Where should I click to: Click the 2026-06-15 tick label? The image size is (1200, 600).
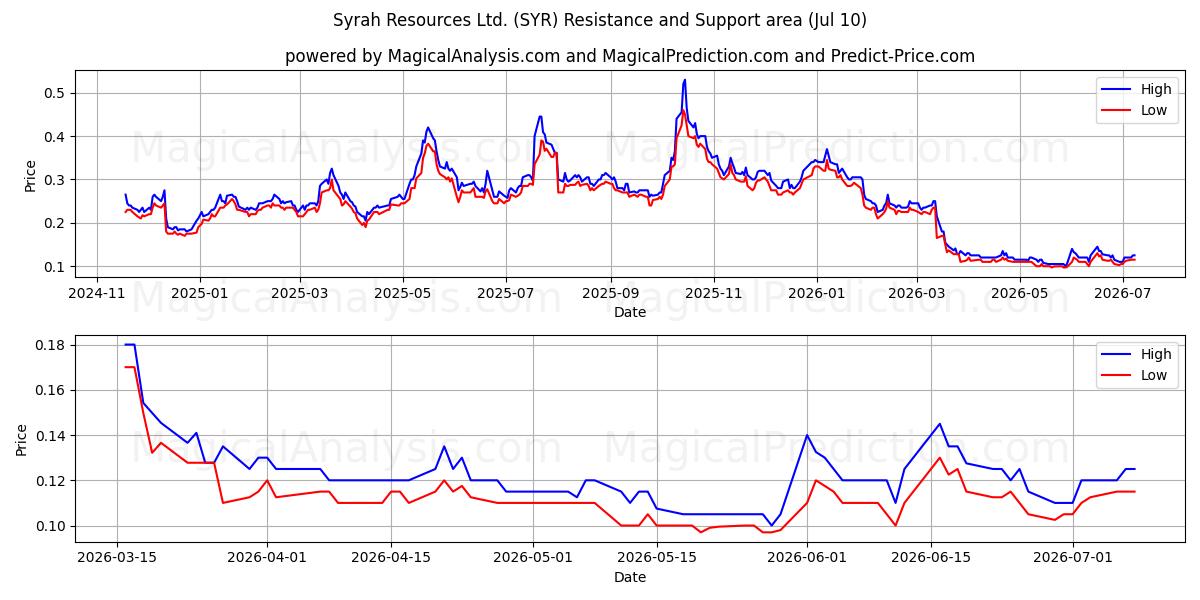pos(931,559)
